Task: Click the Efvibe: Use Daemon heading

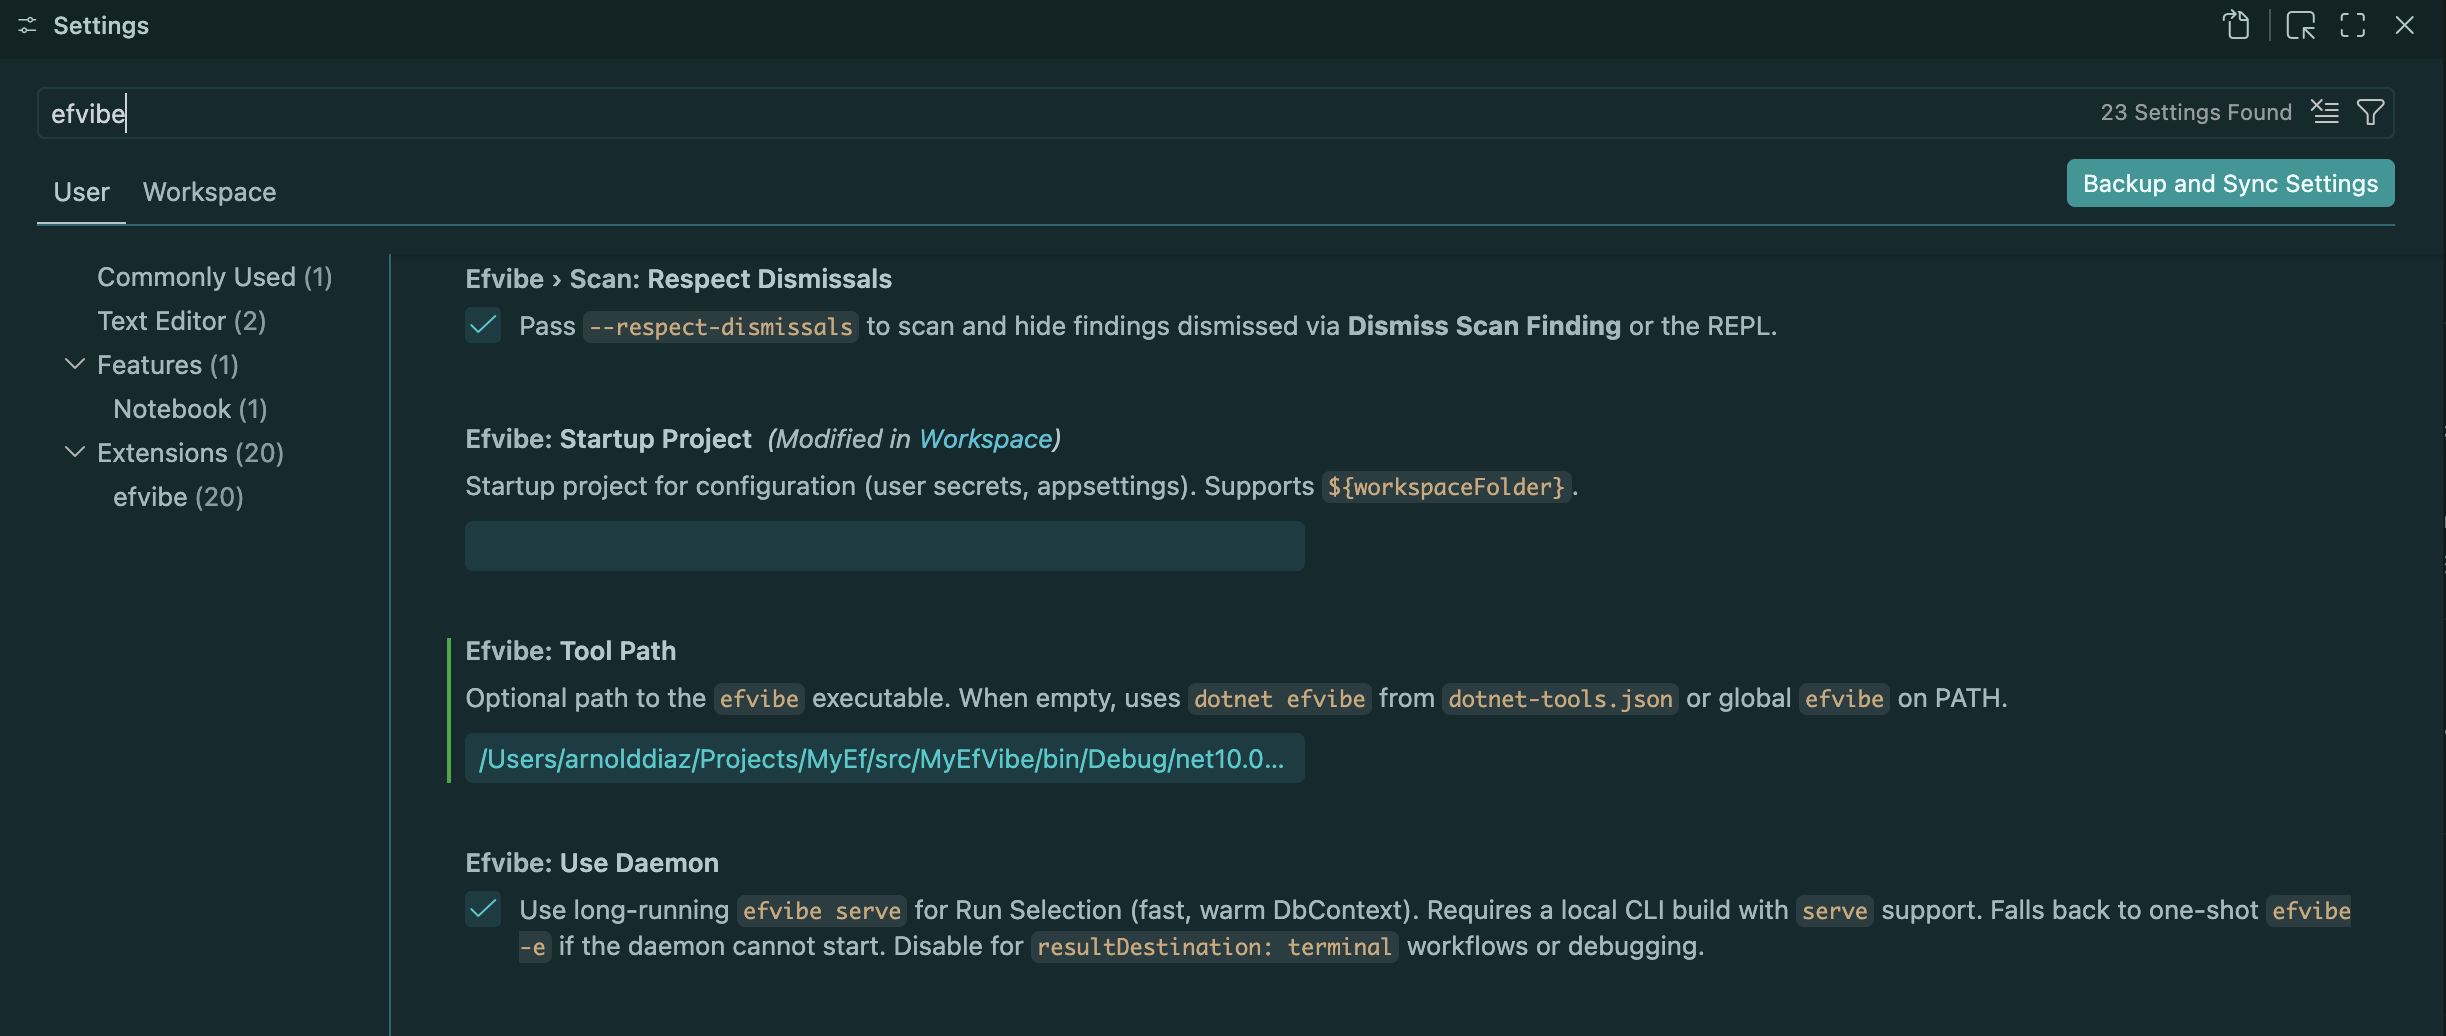Action: (592, 863)
